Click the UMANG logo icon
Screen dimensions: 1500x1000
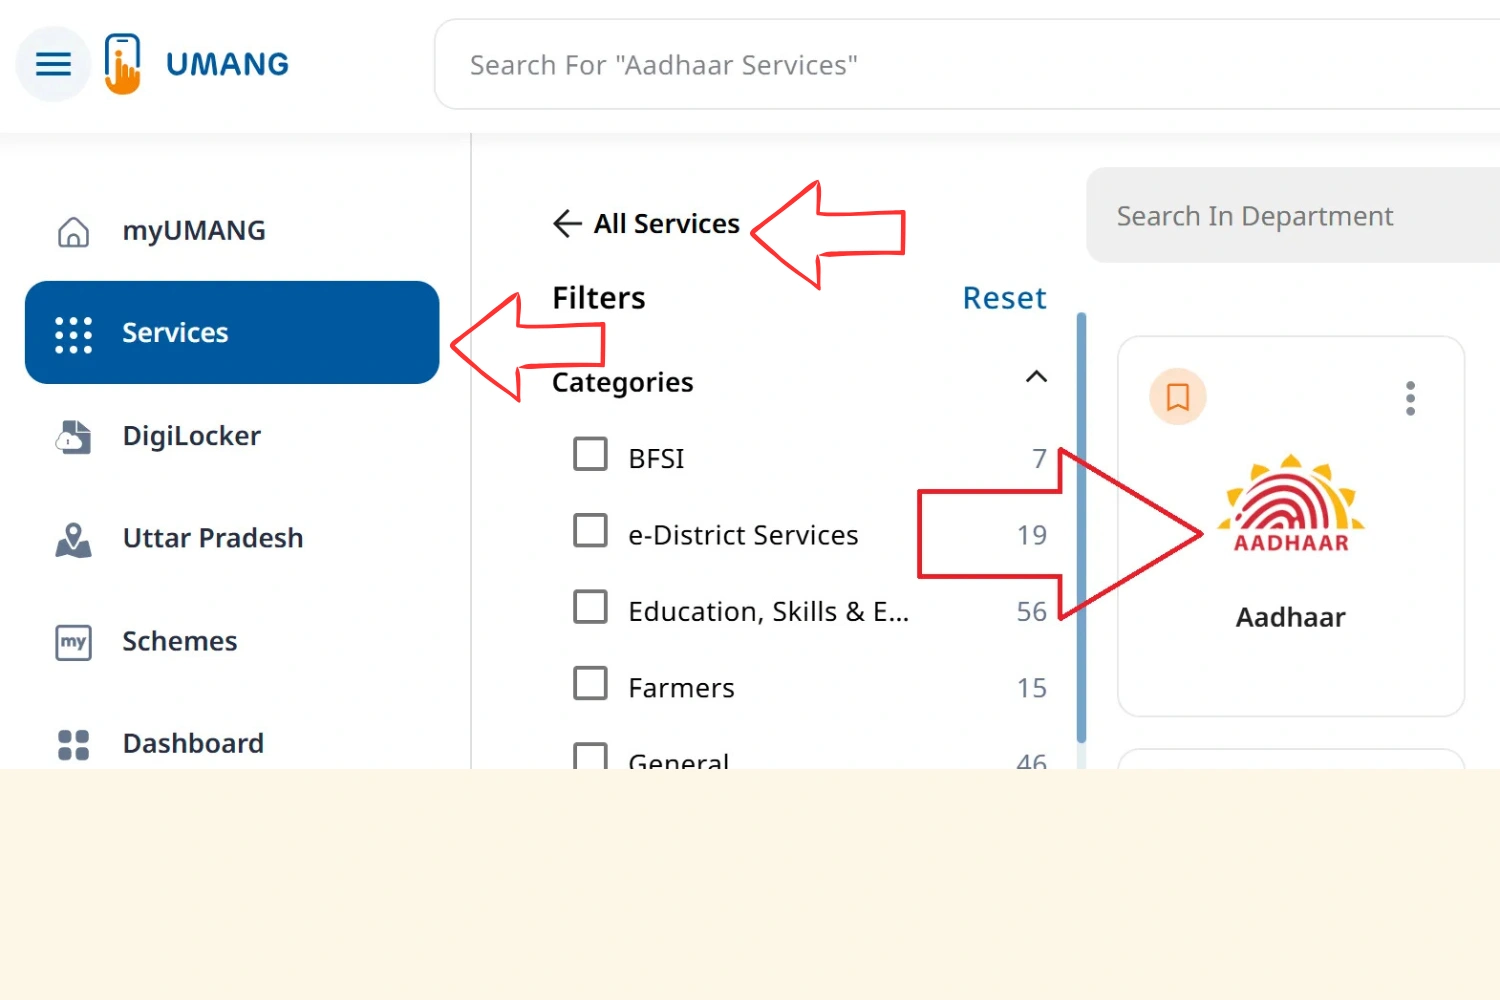123,64
